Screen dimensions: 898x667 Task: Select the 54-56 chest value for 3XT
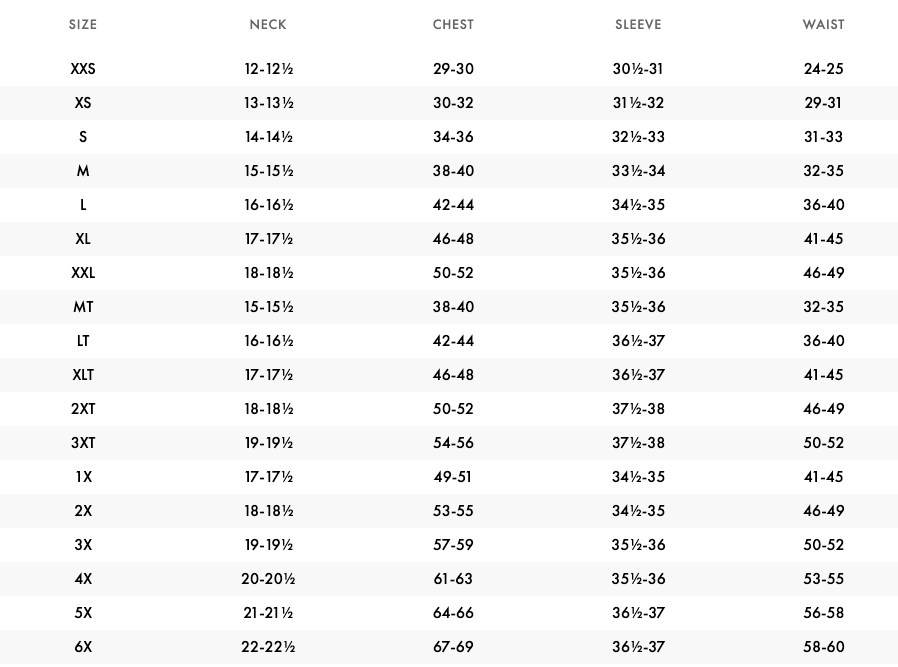453,443
